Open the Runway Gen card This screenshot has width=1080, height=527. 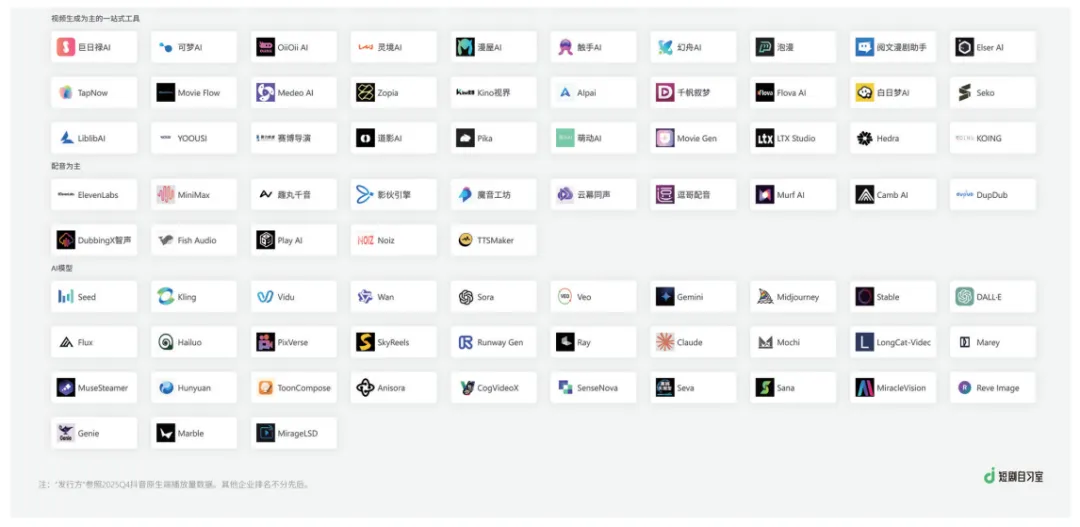pos(494,342)
